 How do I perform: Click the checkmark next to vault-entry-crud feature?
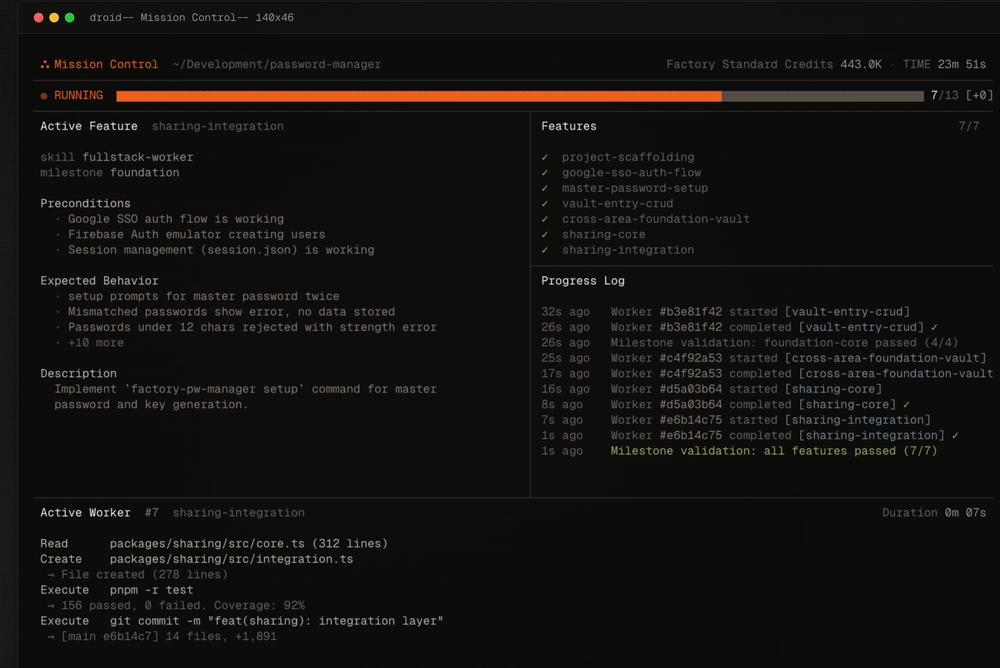point(545,204)
